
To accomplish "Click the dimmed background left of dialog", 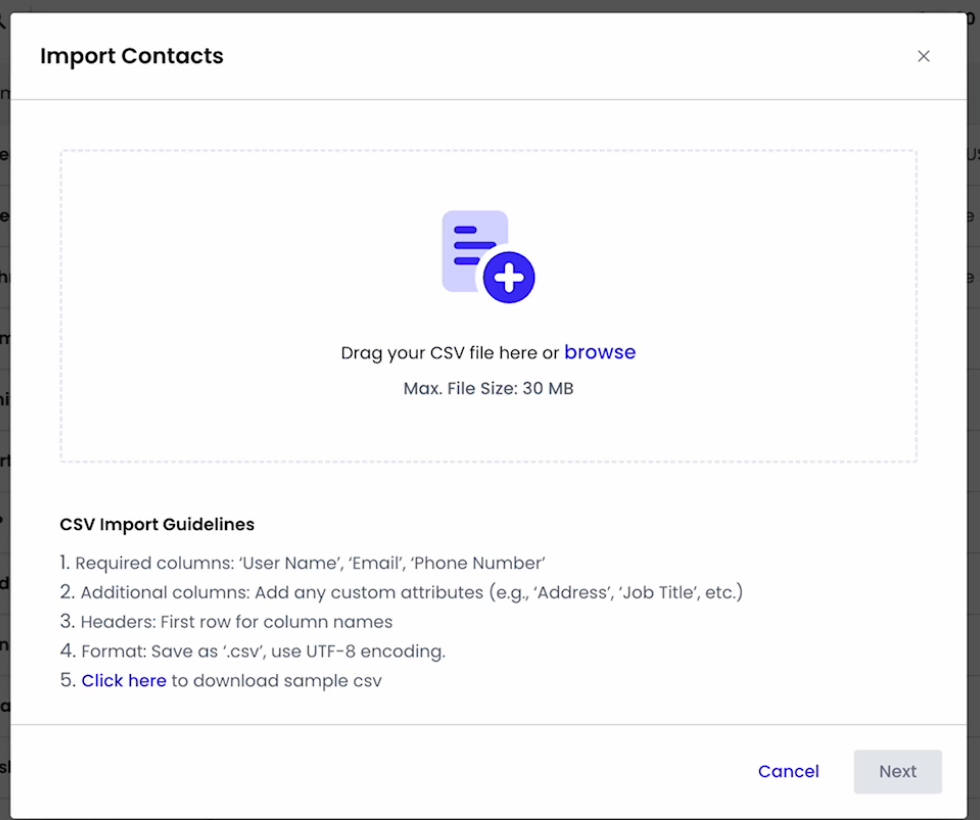I will pyautogui.click(x=4, y=400).
